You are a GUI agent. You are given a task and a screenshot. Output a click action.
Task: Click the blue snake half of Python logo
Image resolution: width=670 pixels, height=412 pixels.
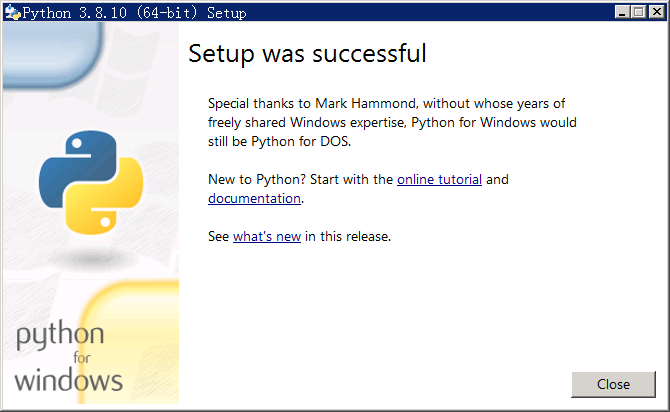click(x=79, y=167)
